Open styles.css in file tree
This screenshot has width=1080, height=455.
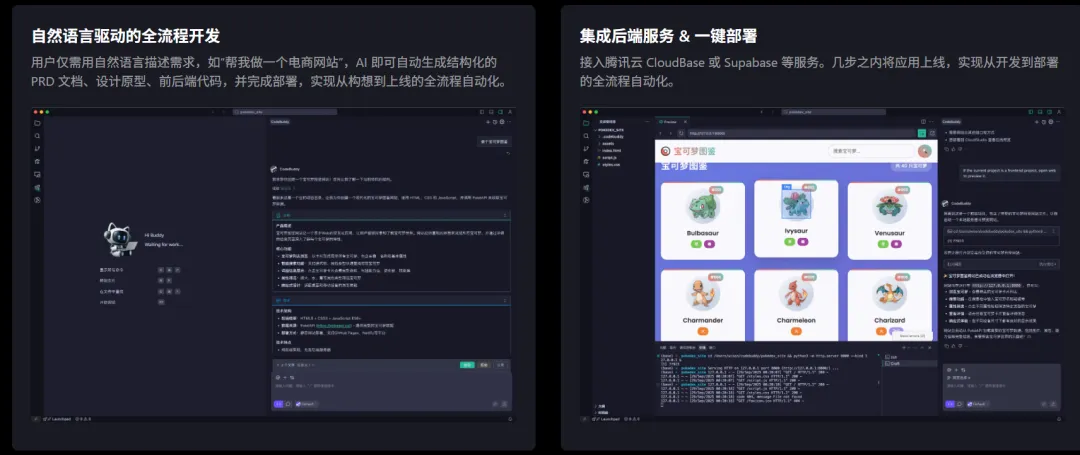[x=611, y=165]
